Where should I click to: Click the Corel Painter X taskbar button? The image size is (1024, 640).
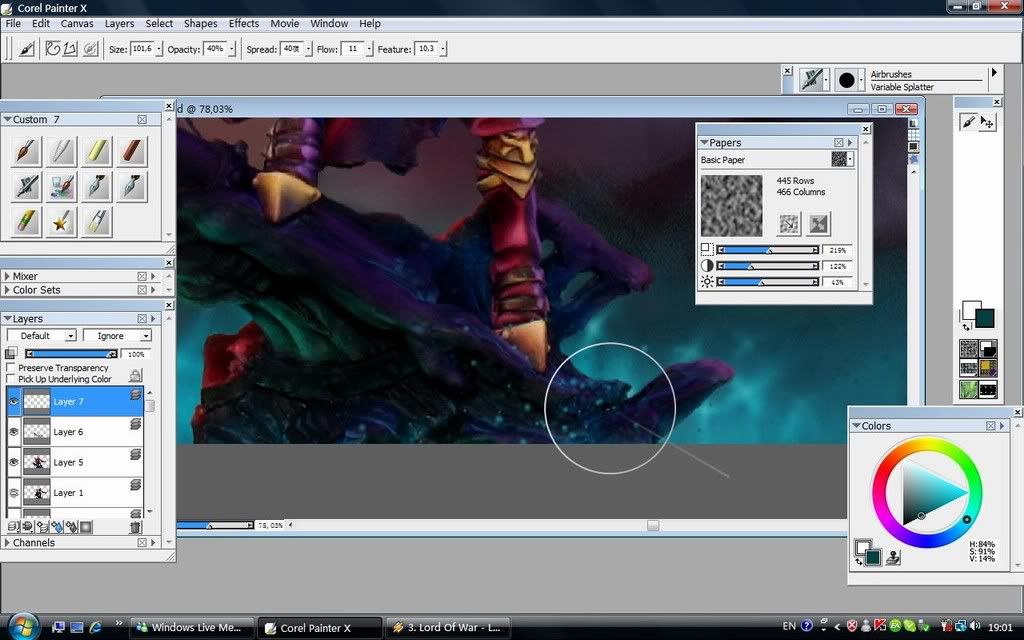coord(319,628)
